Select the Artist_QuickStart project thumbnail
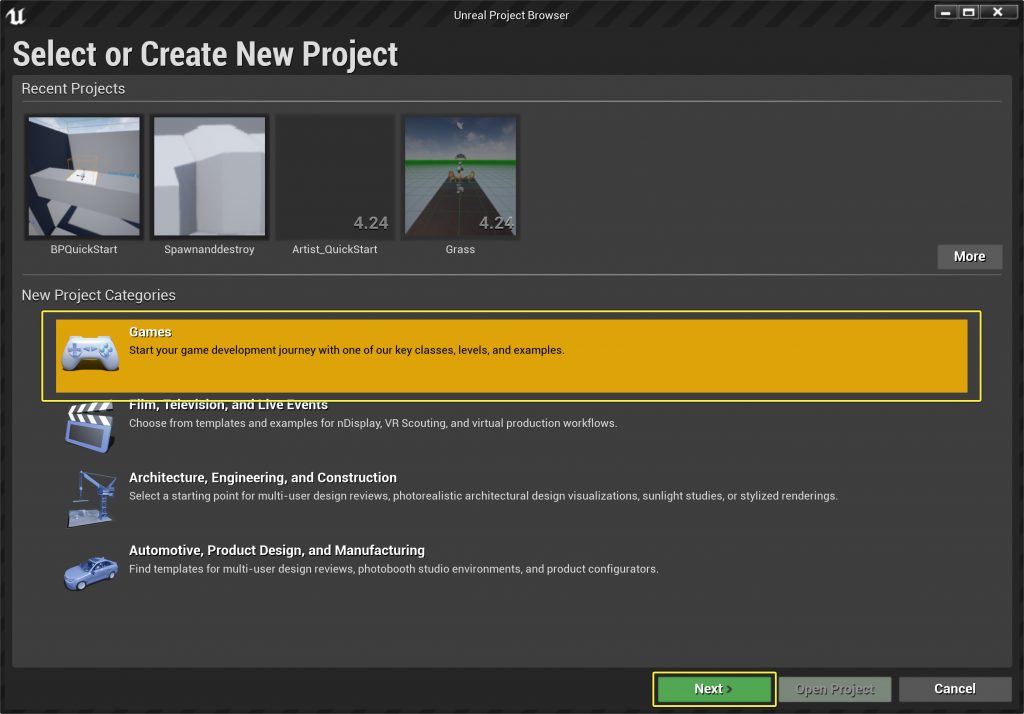Image resolution: width=1024 pixels, height=714 pixels. click(335, 177)
